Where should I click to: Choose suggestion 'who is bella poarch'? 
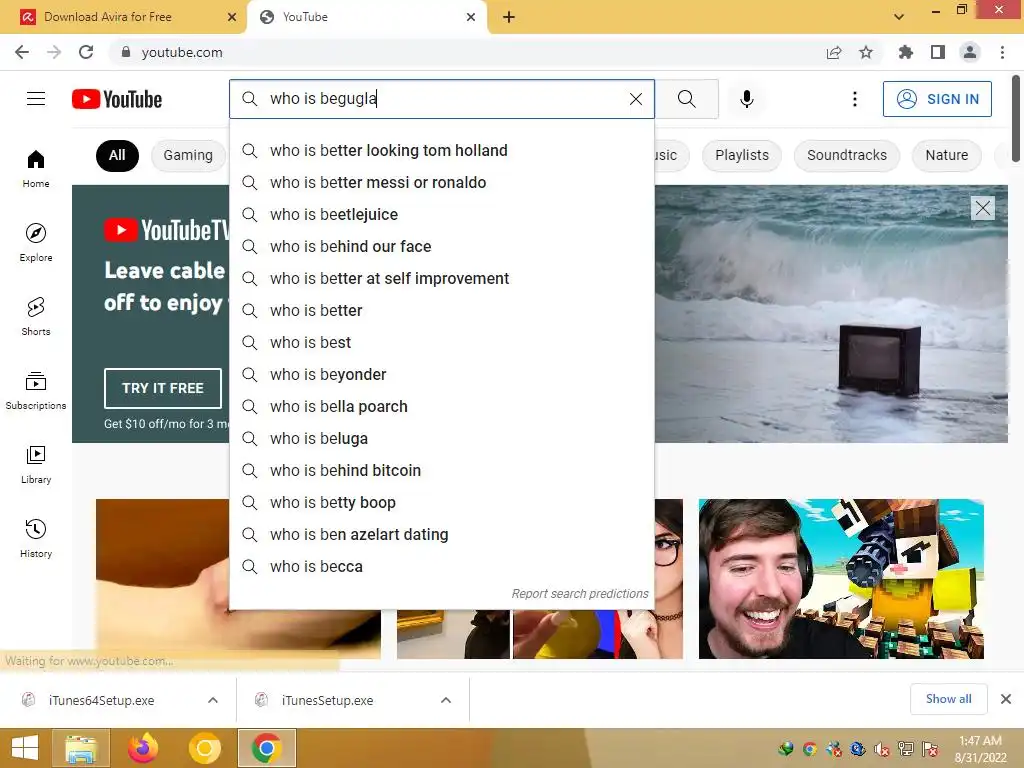coord(442,406)
